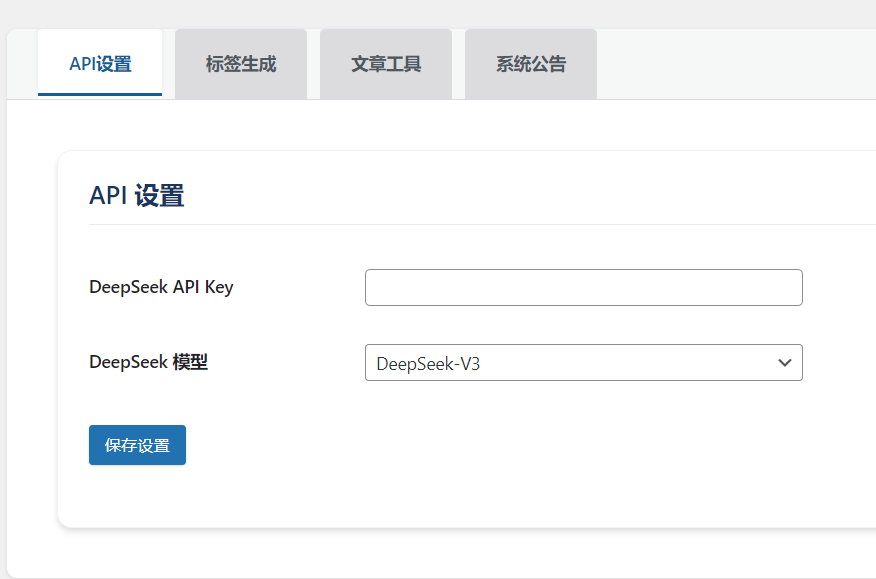Select the 系统公告 tab
Screen dimensions: 876x579
tap(531, 64)
